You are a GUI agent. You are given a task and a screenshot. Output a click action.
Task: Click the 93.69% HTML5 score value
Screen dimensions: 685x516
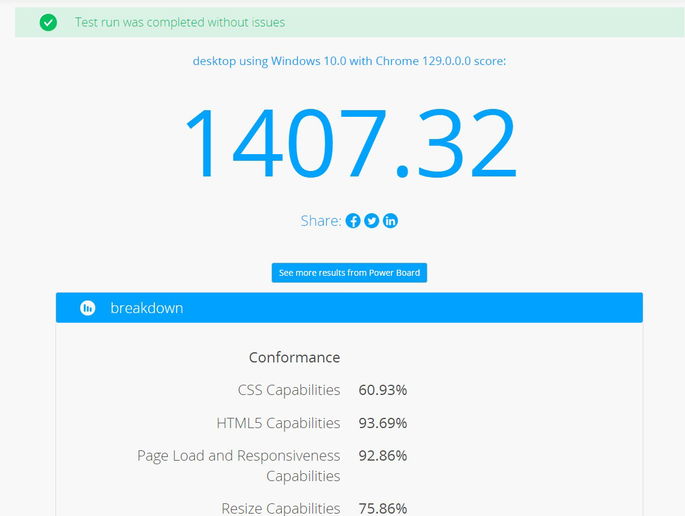click(x=382, y=423)
